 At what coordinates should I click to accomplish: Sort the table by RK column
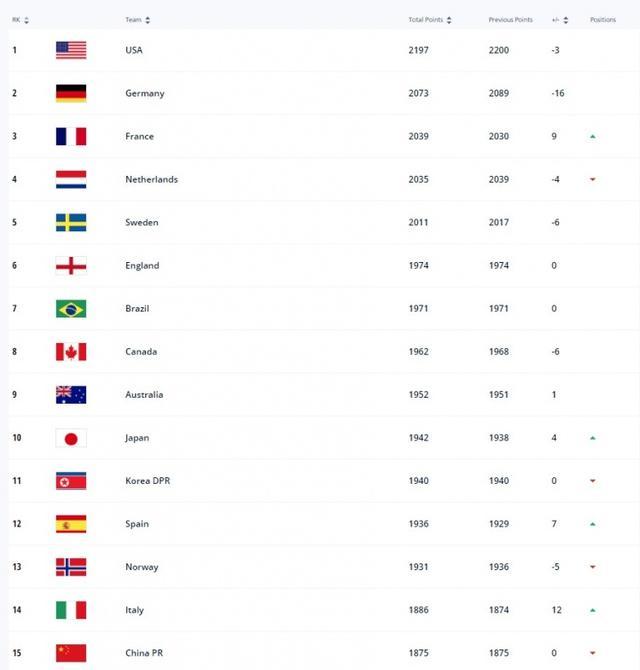[20, 20]
